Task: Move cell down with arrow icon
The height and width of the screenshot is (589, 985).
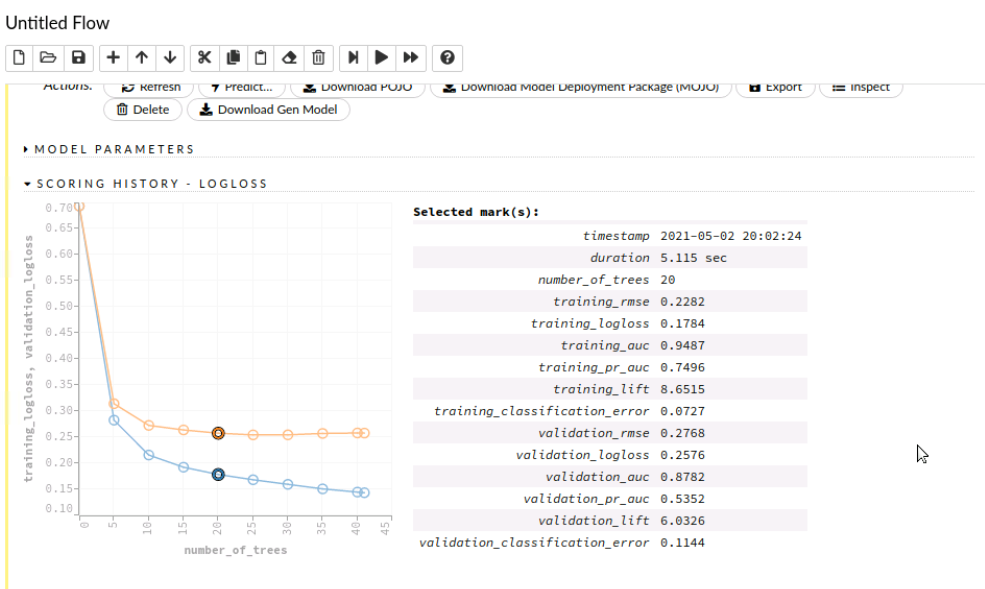Action: click(x=170, y=58)
